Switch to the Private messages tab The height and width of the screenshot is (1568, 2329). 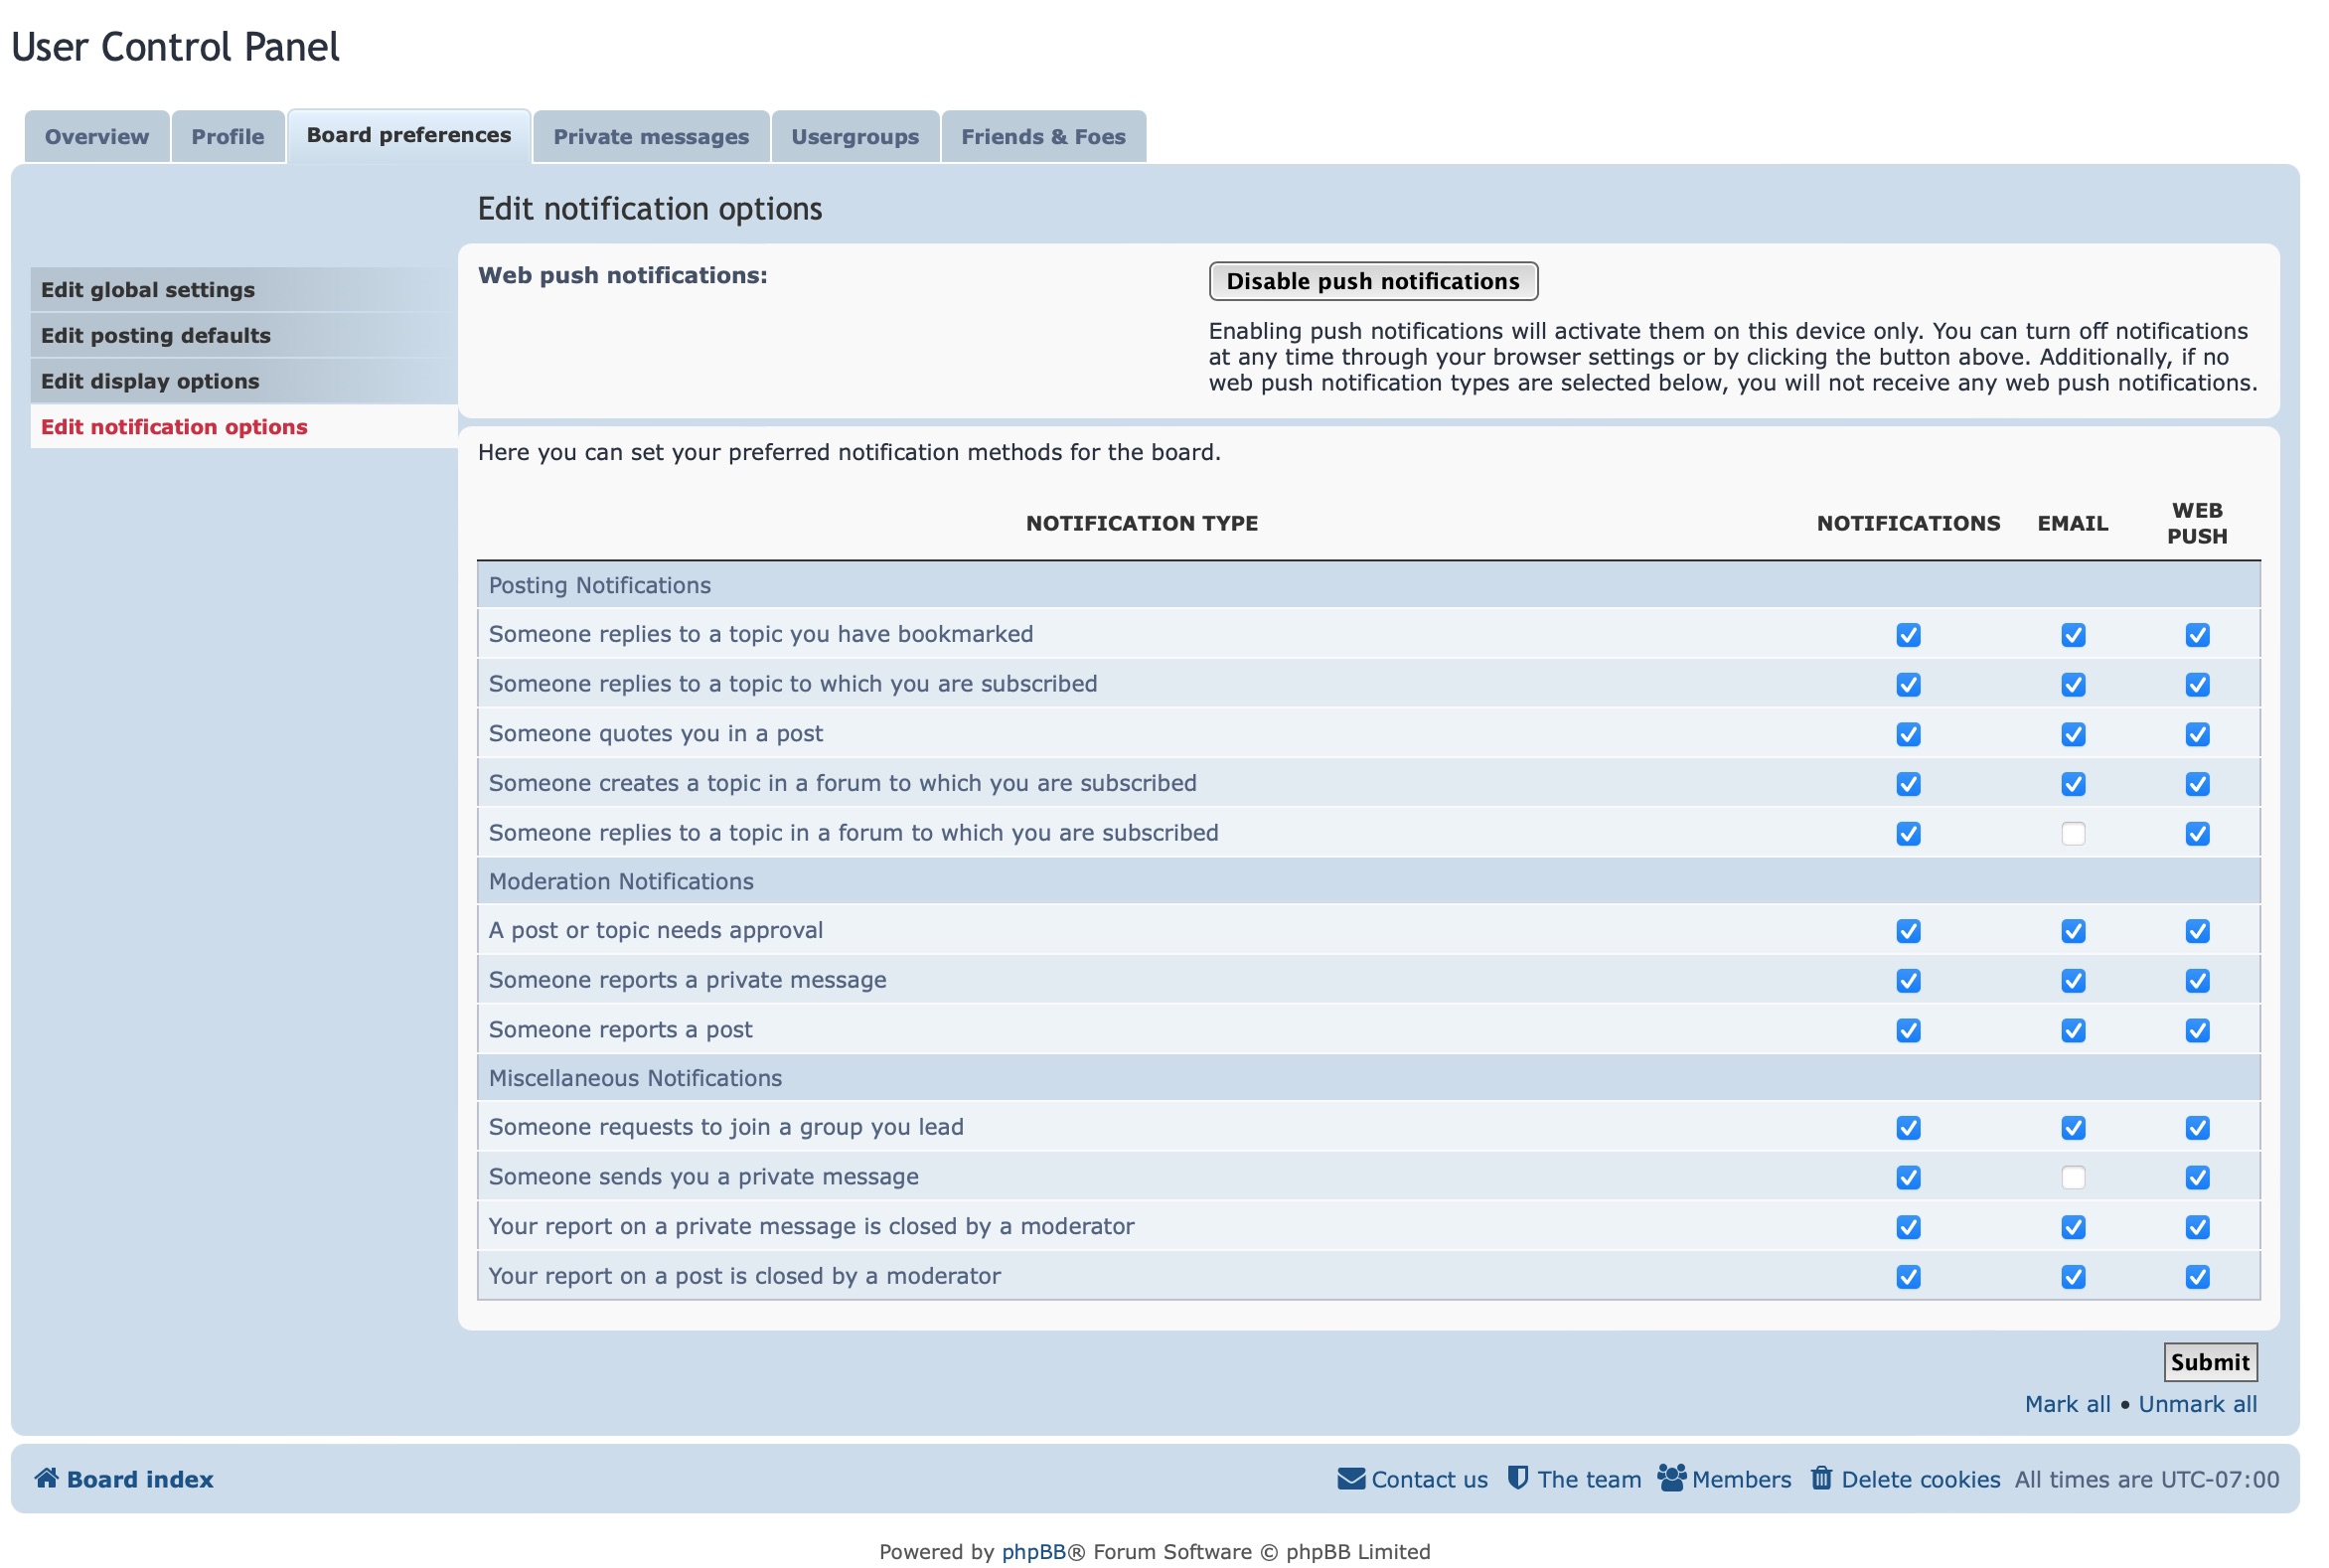(x=651, y=136)
